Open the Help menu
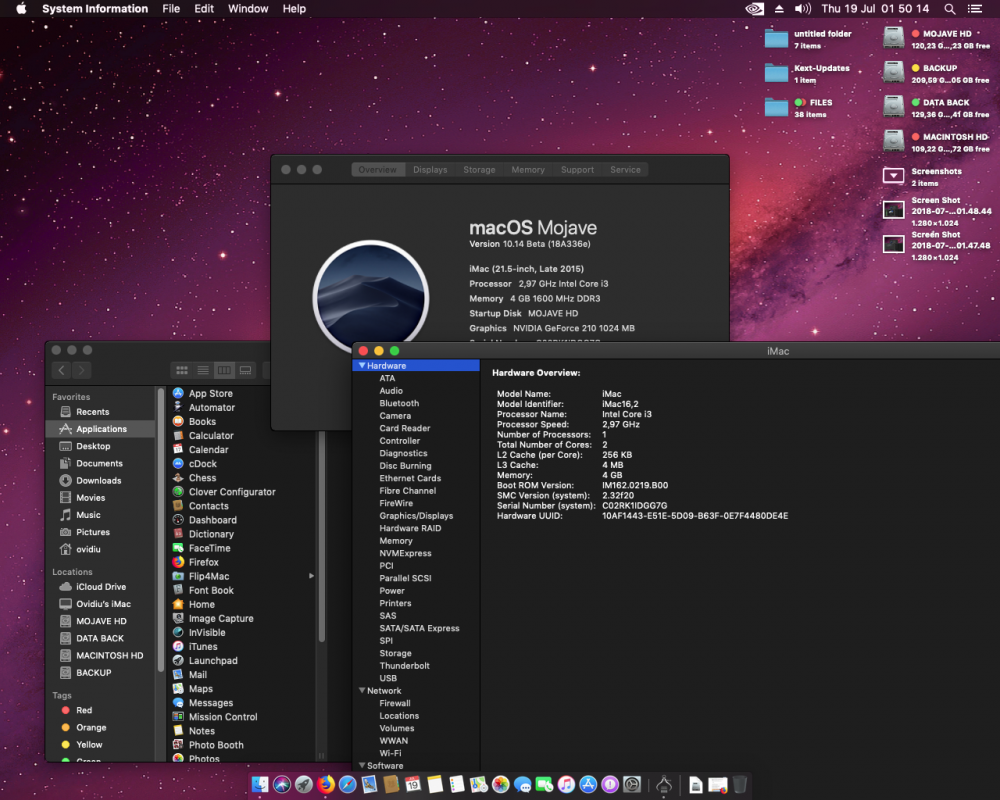 (x=294, y=9)
